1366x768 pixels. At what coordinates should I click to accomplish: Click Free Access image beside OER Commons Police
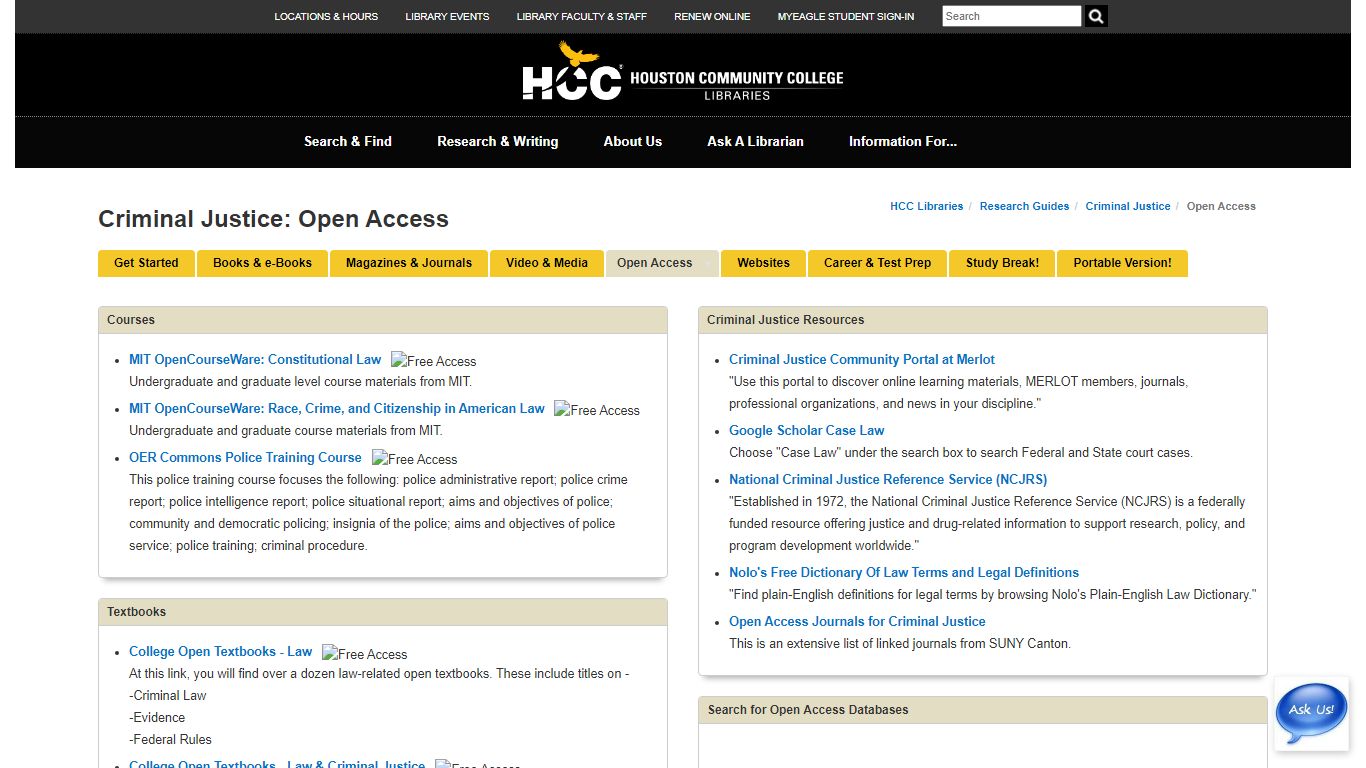[414, 459]
